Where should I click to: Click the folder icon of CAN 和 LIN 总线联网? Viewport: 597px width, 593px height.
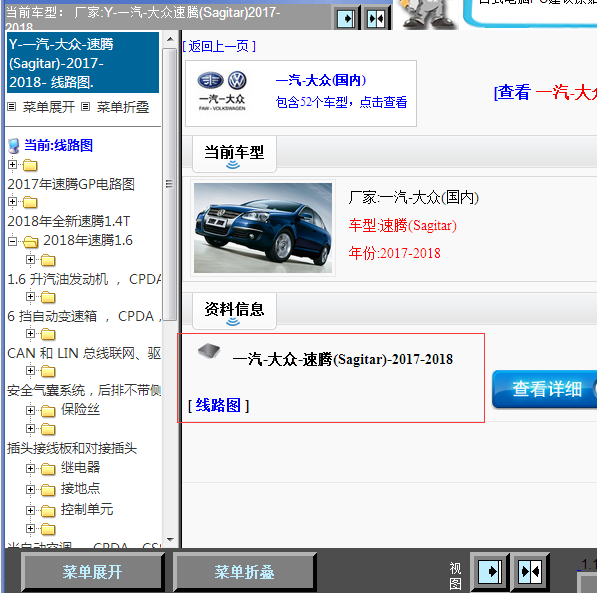tap(48, 335)
